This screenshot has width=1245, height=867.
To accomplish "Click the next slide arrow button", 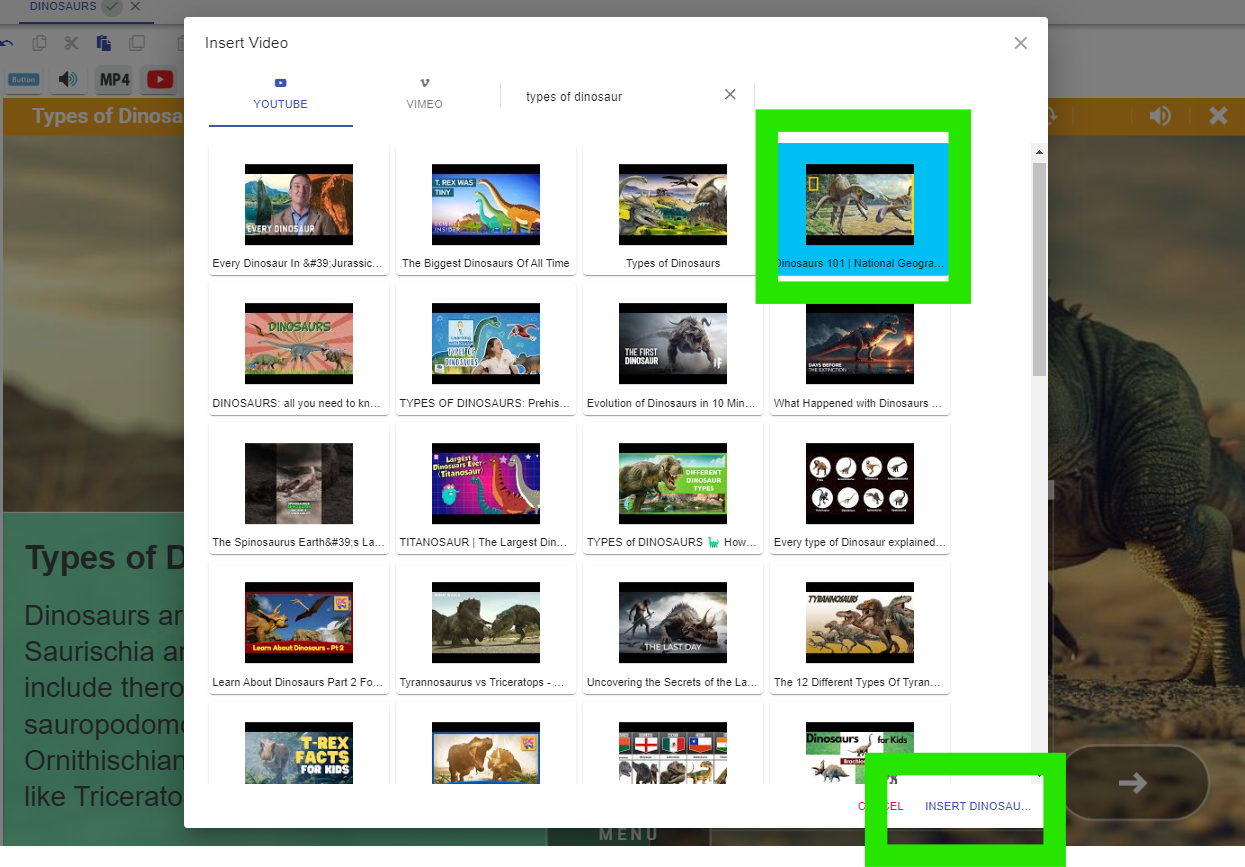I will pos(1132,783).
